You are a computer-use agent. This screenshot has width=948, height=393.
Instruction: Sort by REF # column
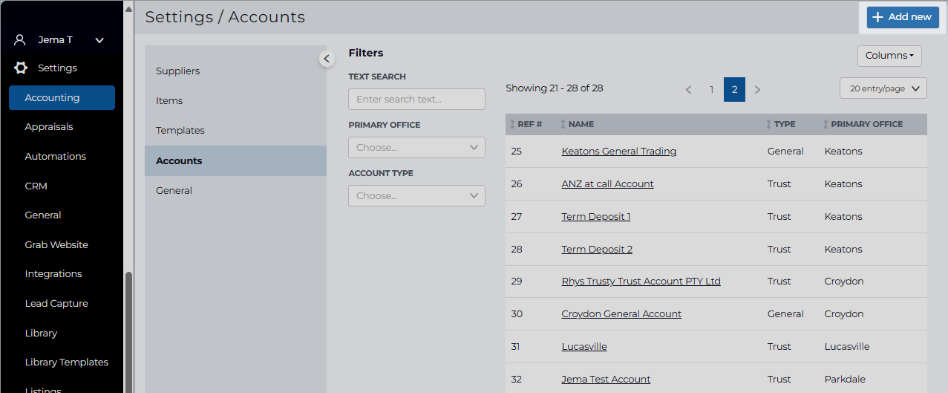pyautogui.click(x=526, y=124)
